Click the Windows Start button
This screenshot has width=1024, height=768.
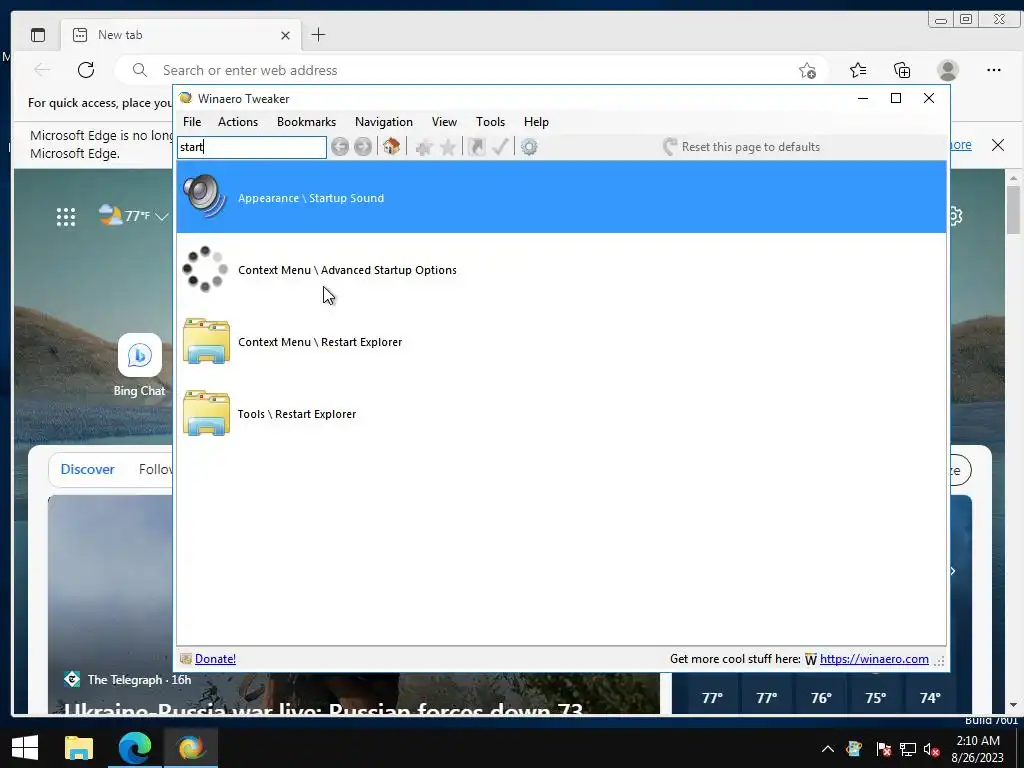pyautogui.click(x=25, y=748)
